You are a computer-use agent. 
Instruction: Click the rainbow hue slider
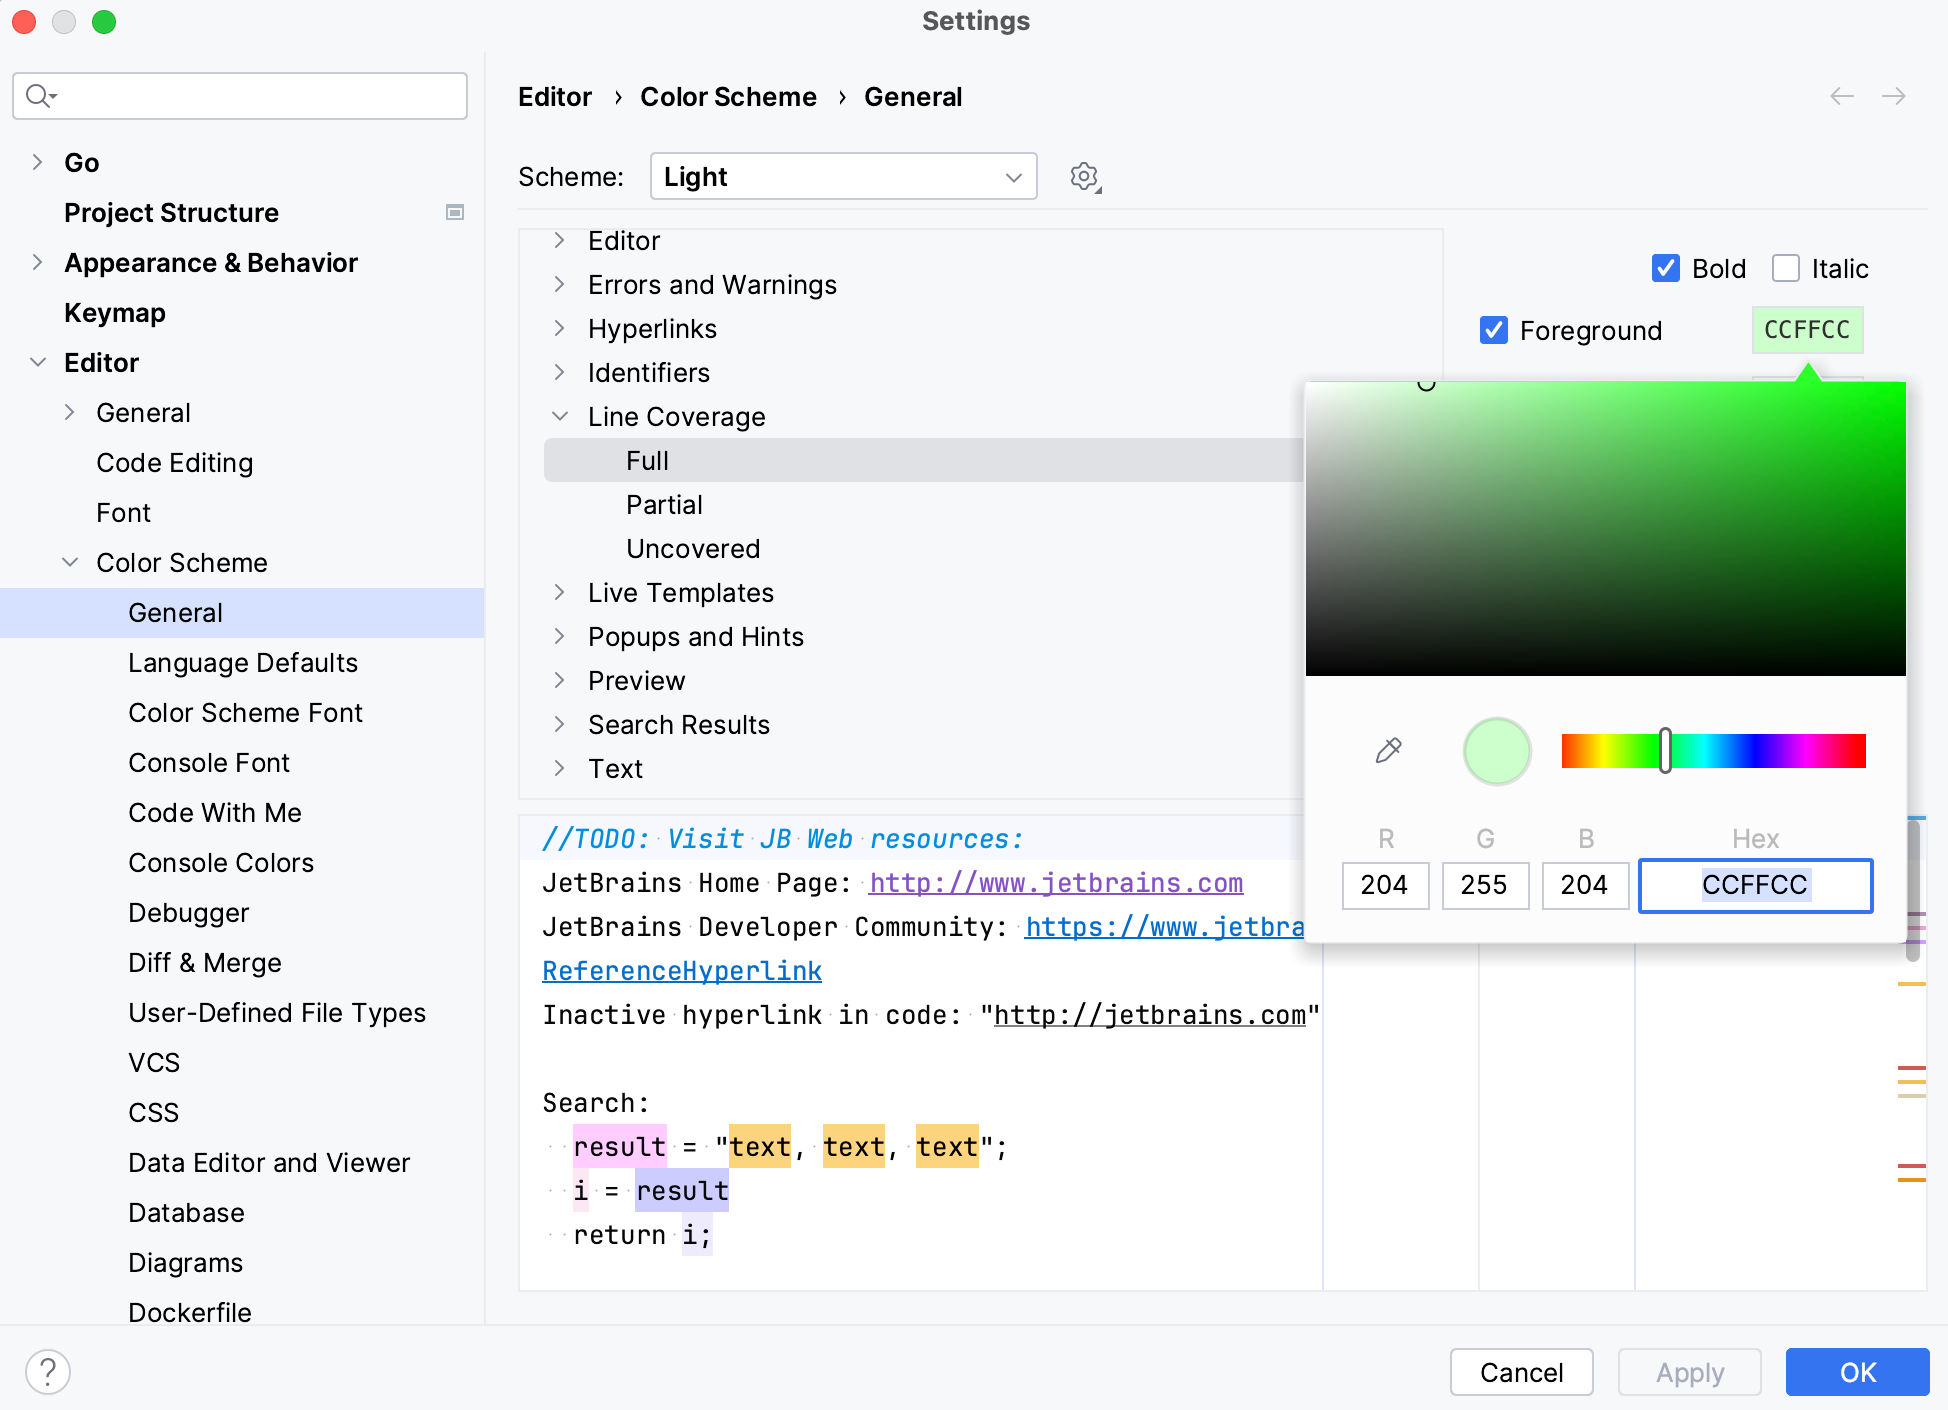(1712, 751)
